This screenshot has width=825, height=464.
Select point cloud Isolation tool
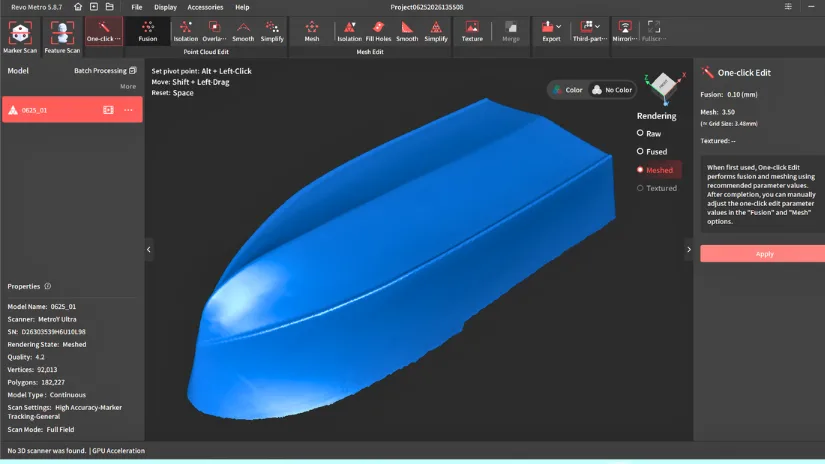(186, 32)
